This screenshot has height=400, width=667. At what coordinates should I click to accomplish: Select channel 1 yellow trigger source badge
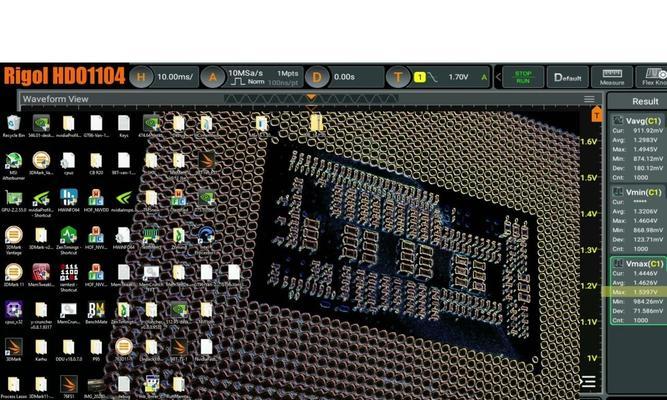pyautogui.click(x=419, y=77)
